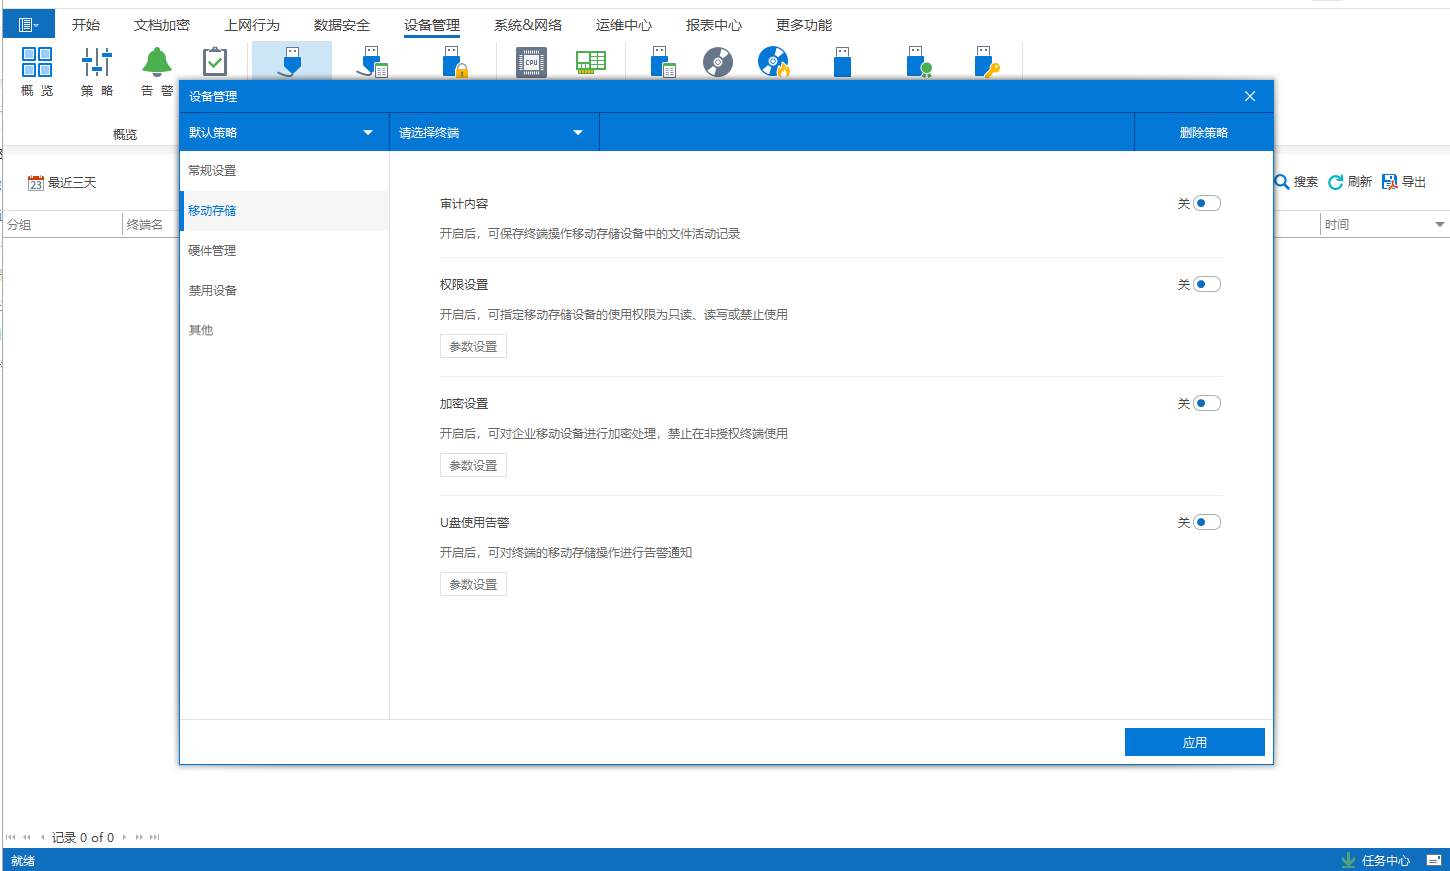Click the disc with flame icon

(773, 63)
